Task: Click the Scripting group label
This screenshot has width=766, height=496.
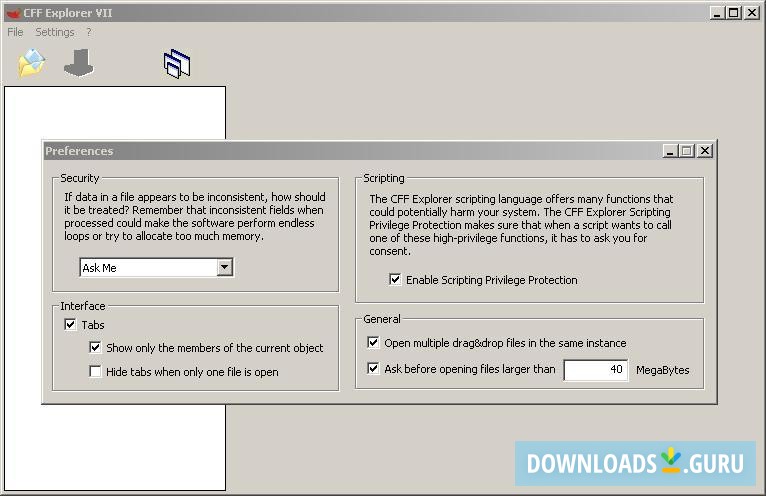Action: 384,178
